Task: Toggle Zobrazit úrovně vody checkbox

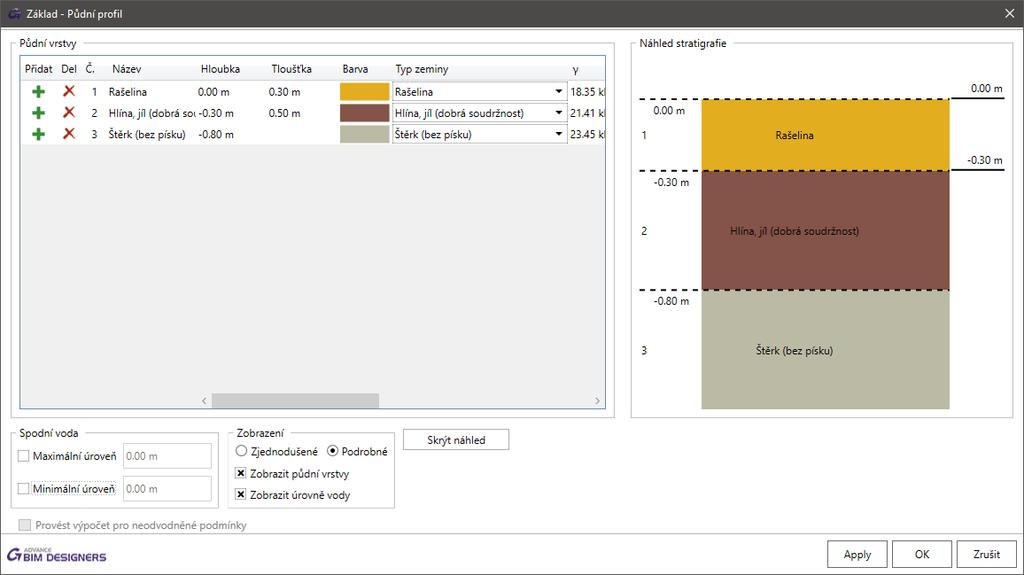Action: [x=241, y=495]
